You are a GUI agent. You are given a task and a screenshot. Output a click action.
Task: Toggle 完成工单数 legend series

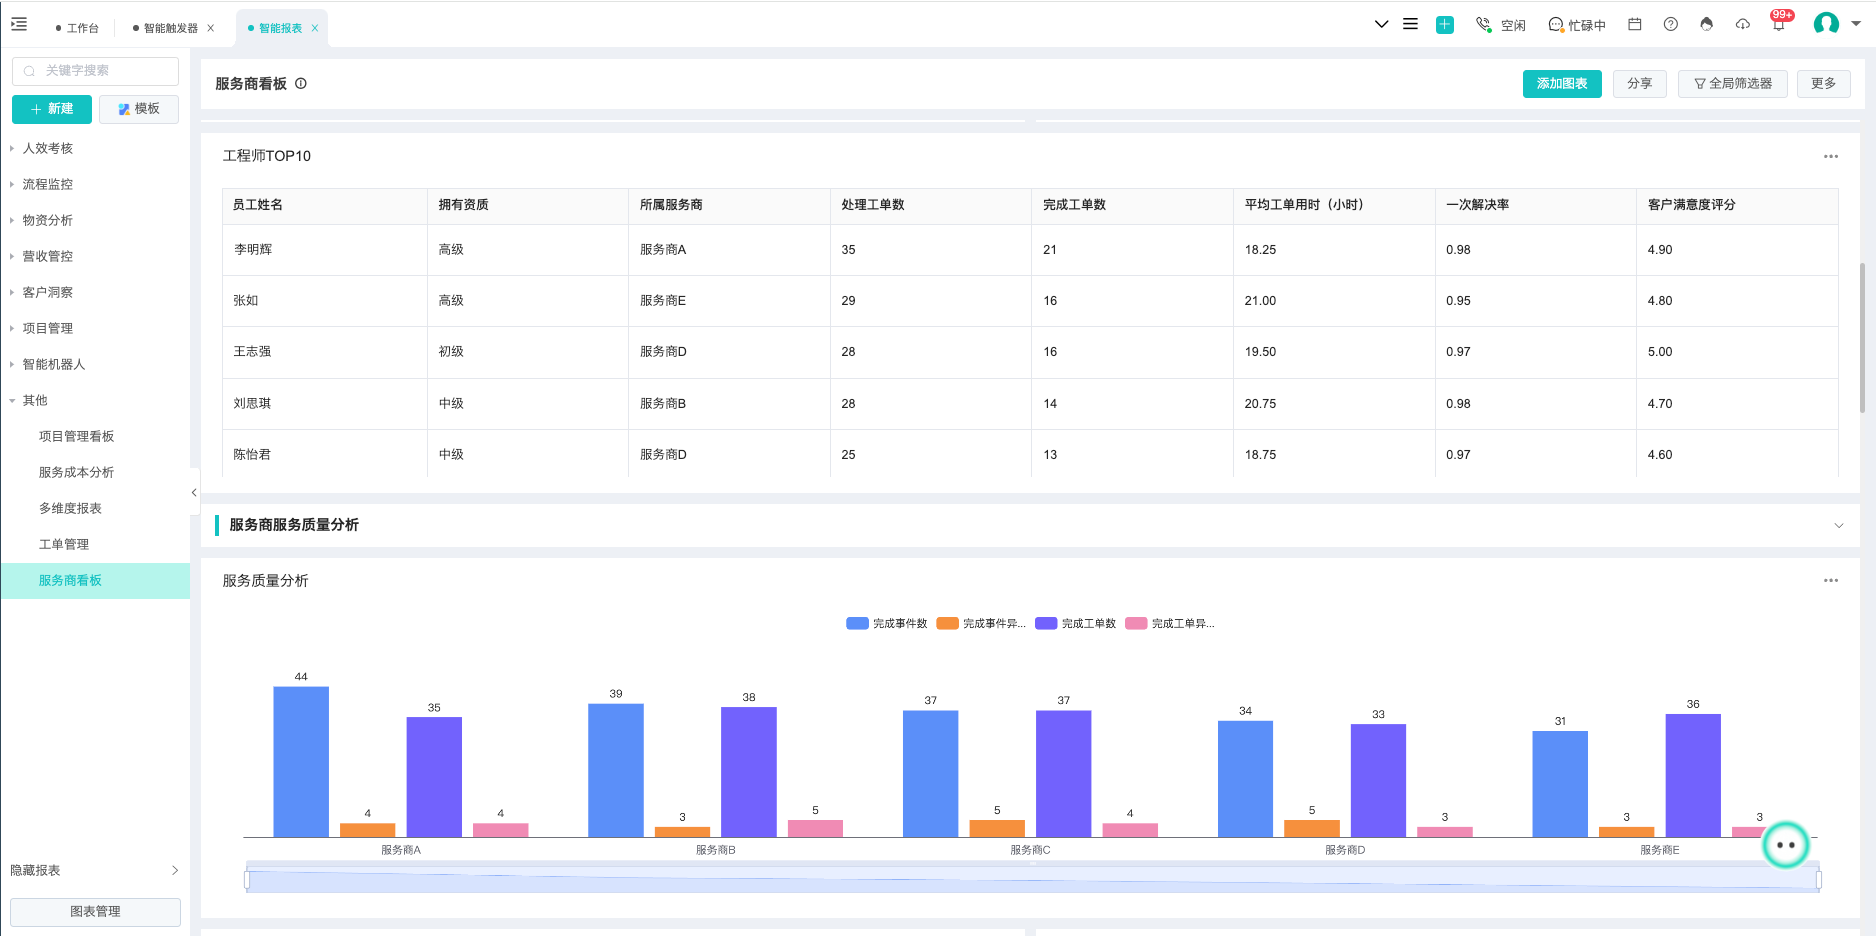[1076, 623]
